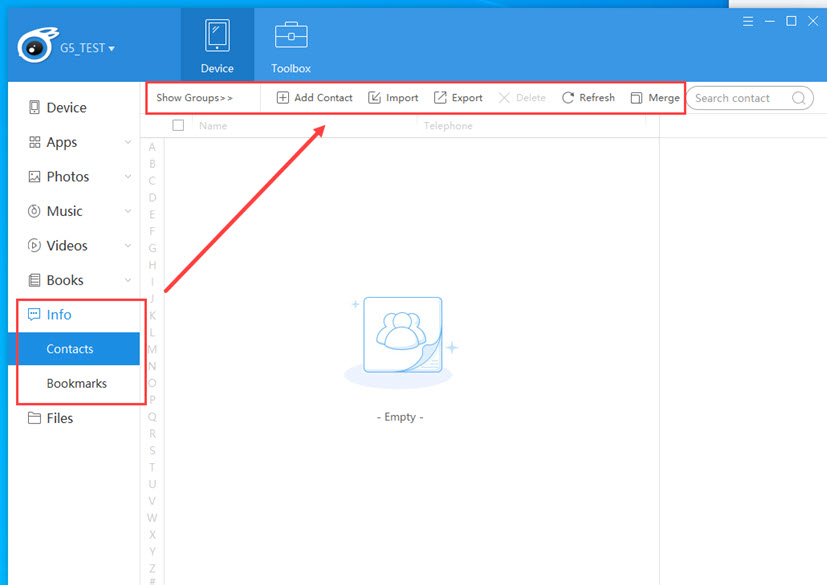
Task: Jump to letter Z in index
Action: 152,568
